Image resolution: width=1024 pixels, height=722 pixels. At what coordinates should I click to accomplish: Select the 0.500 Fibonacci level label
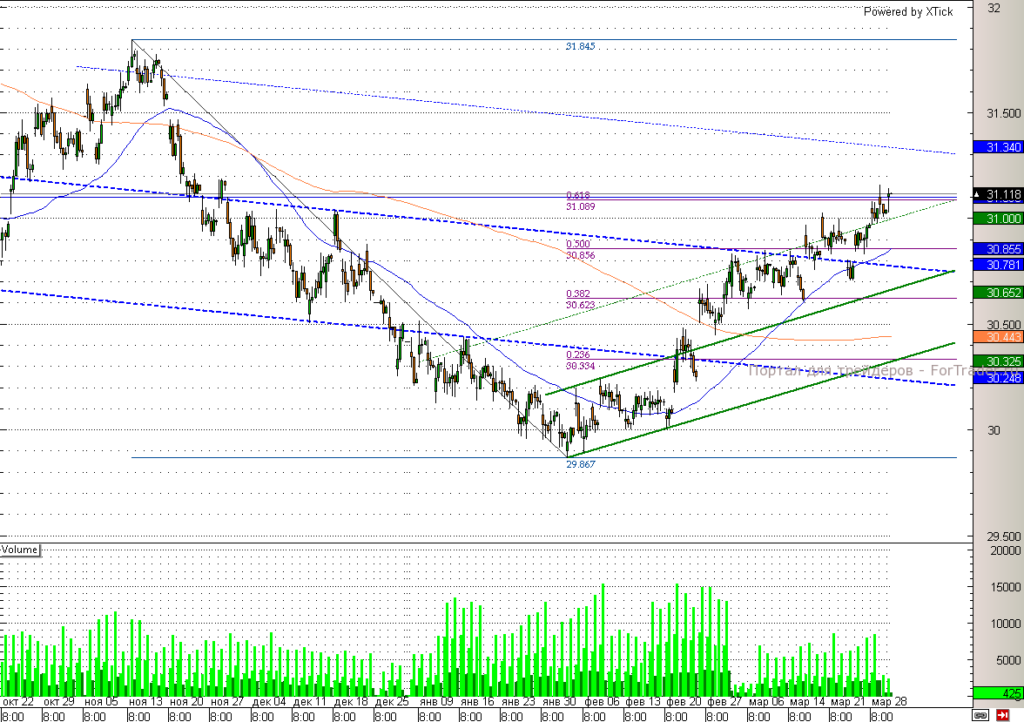tap(578, 244)
